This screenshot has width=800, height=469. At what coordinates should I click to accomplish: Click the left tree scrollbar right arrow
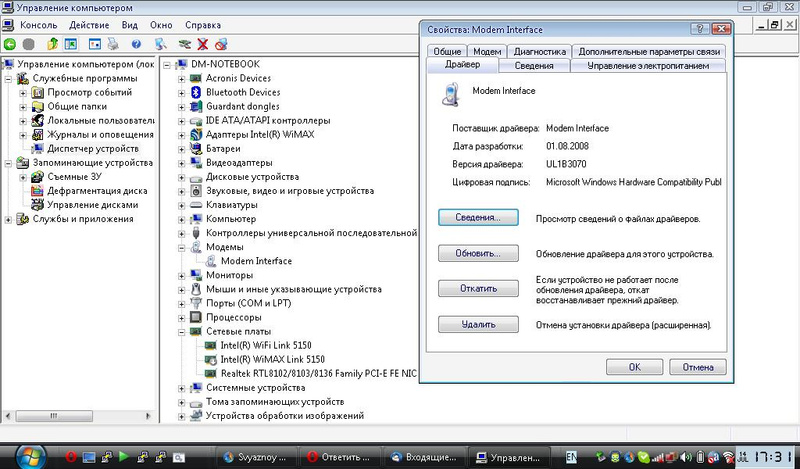pos(148,416)
